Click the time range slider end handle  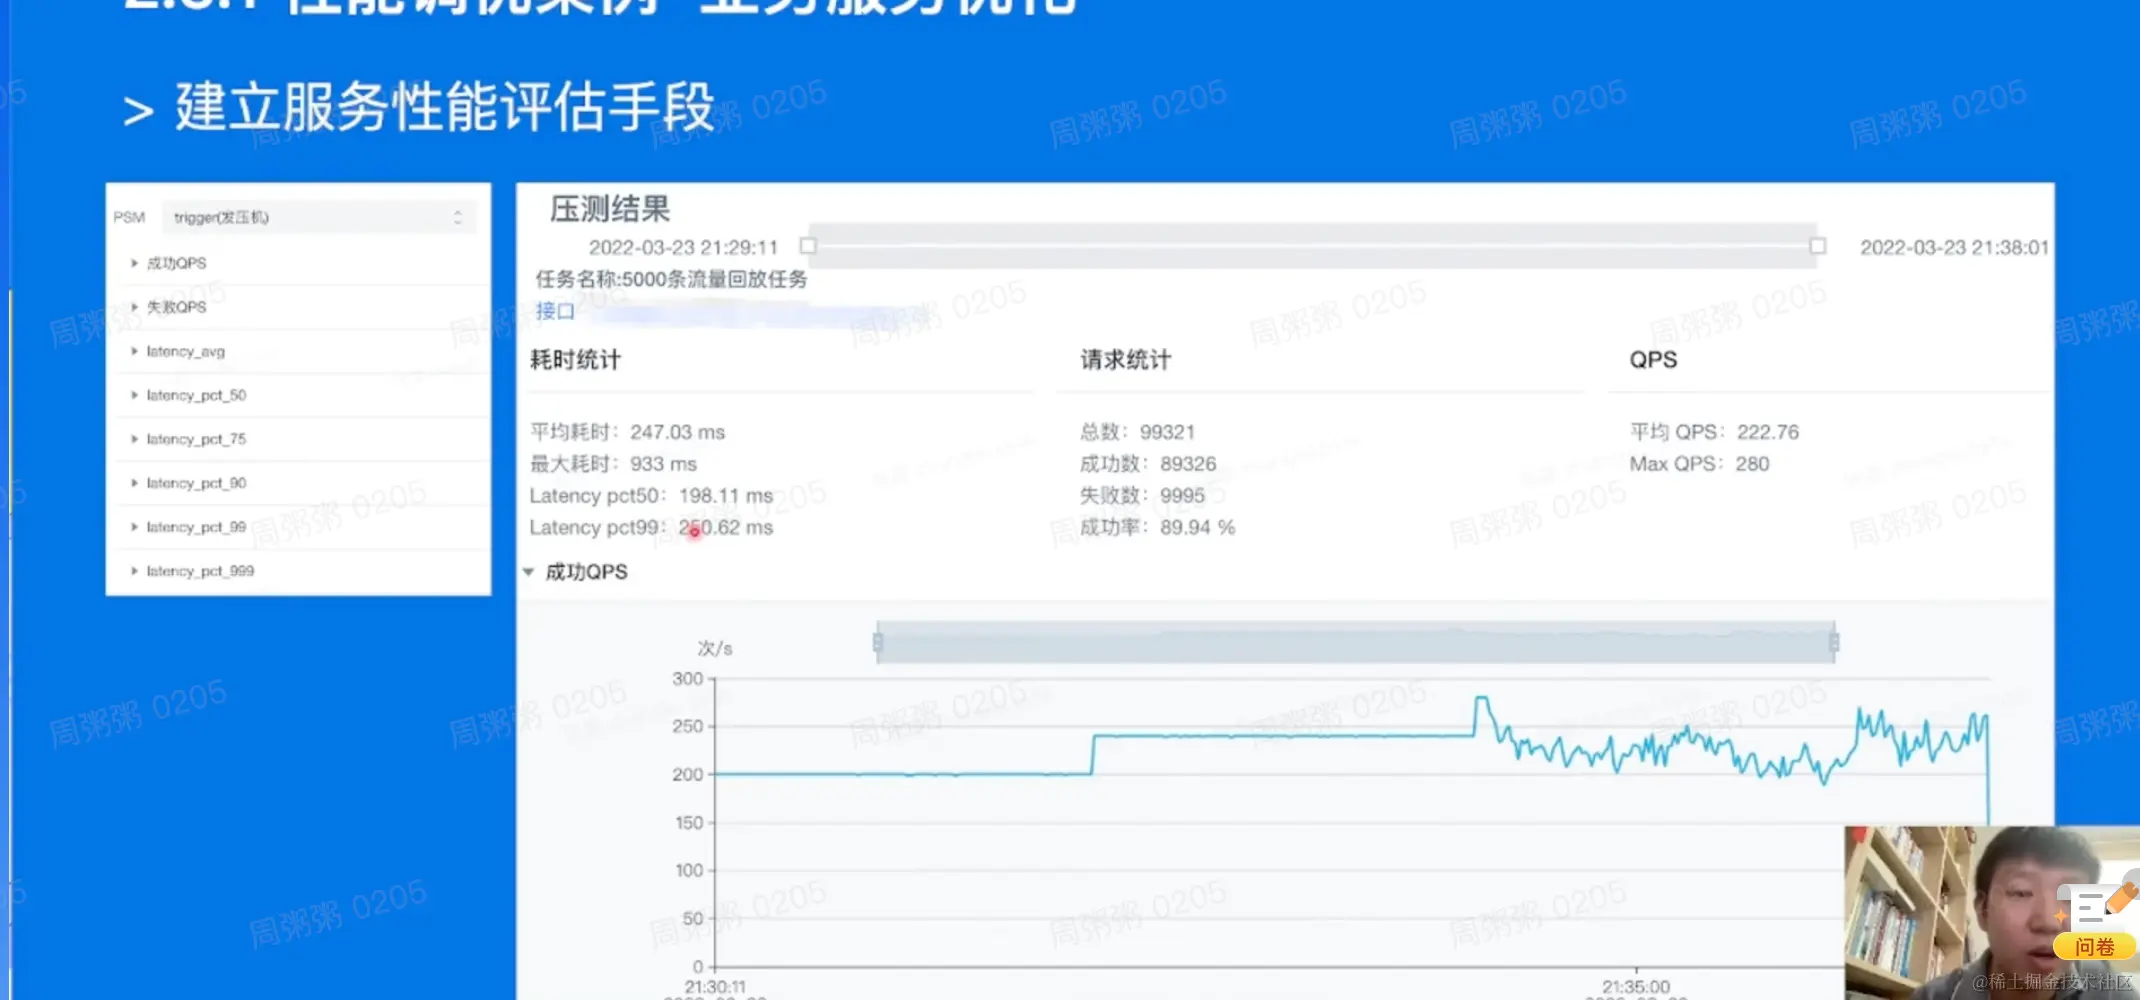pyautogui.click(x=1818, y=246)
